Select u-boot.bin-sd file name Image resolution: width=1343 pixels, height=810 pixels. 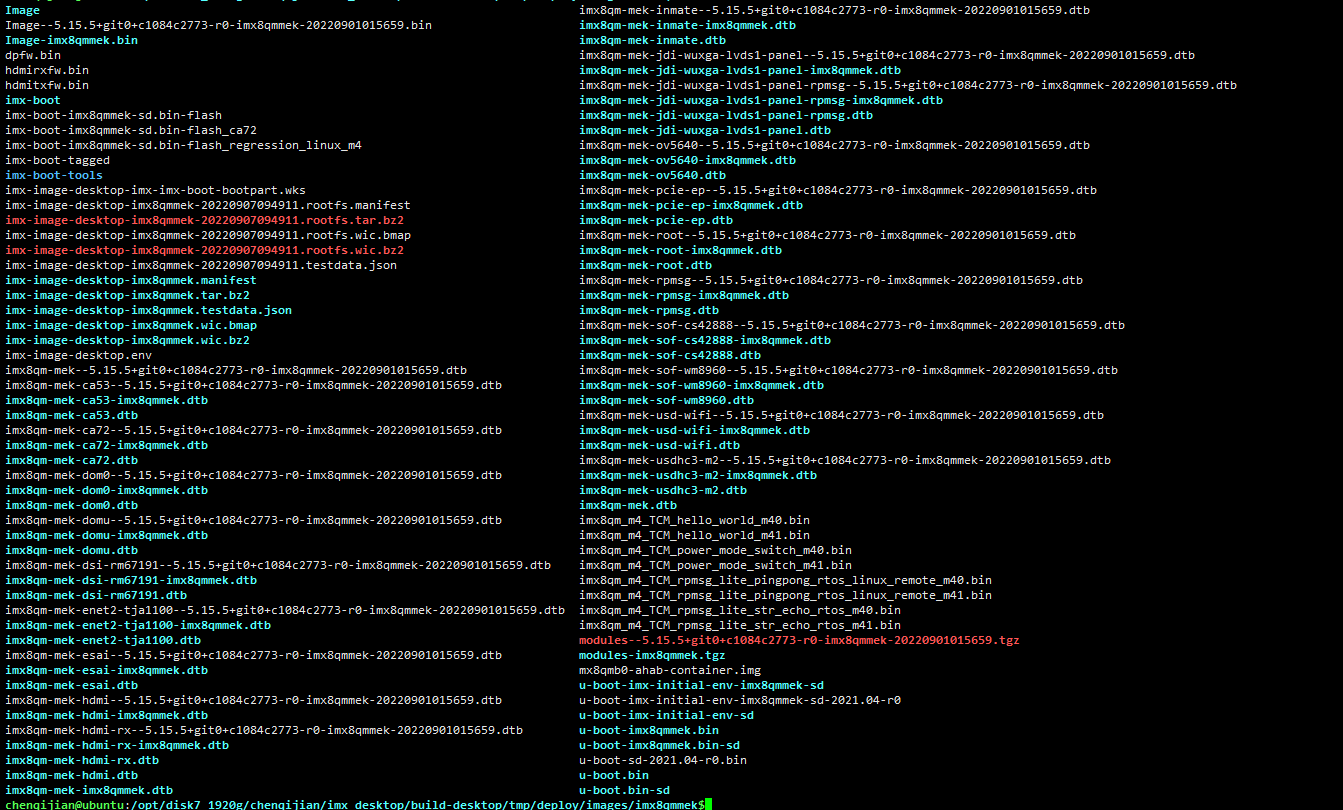click(625, 790)
